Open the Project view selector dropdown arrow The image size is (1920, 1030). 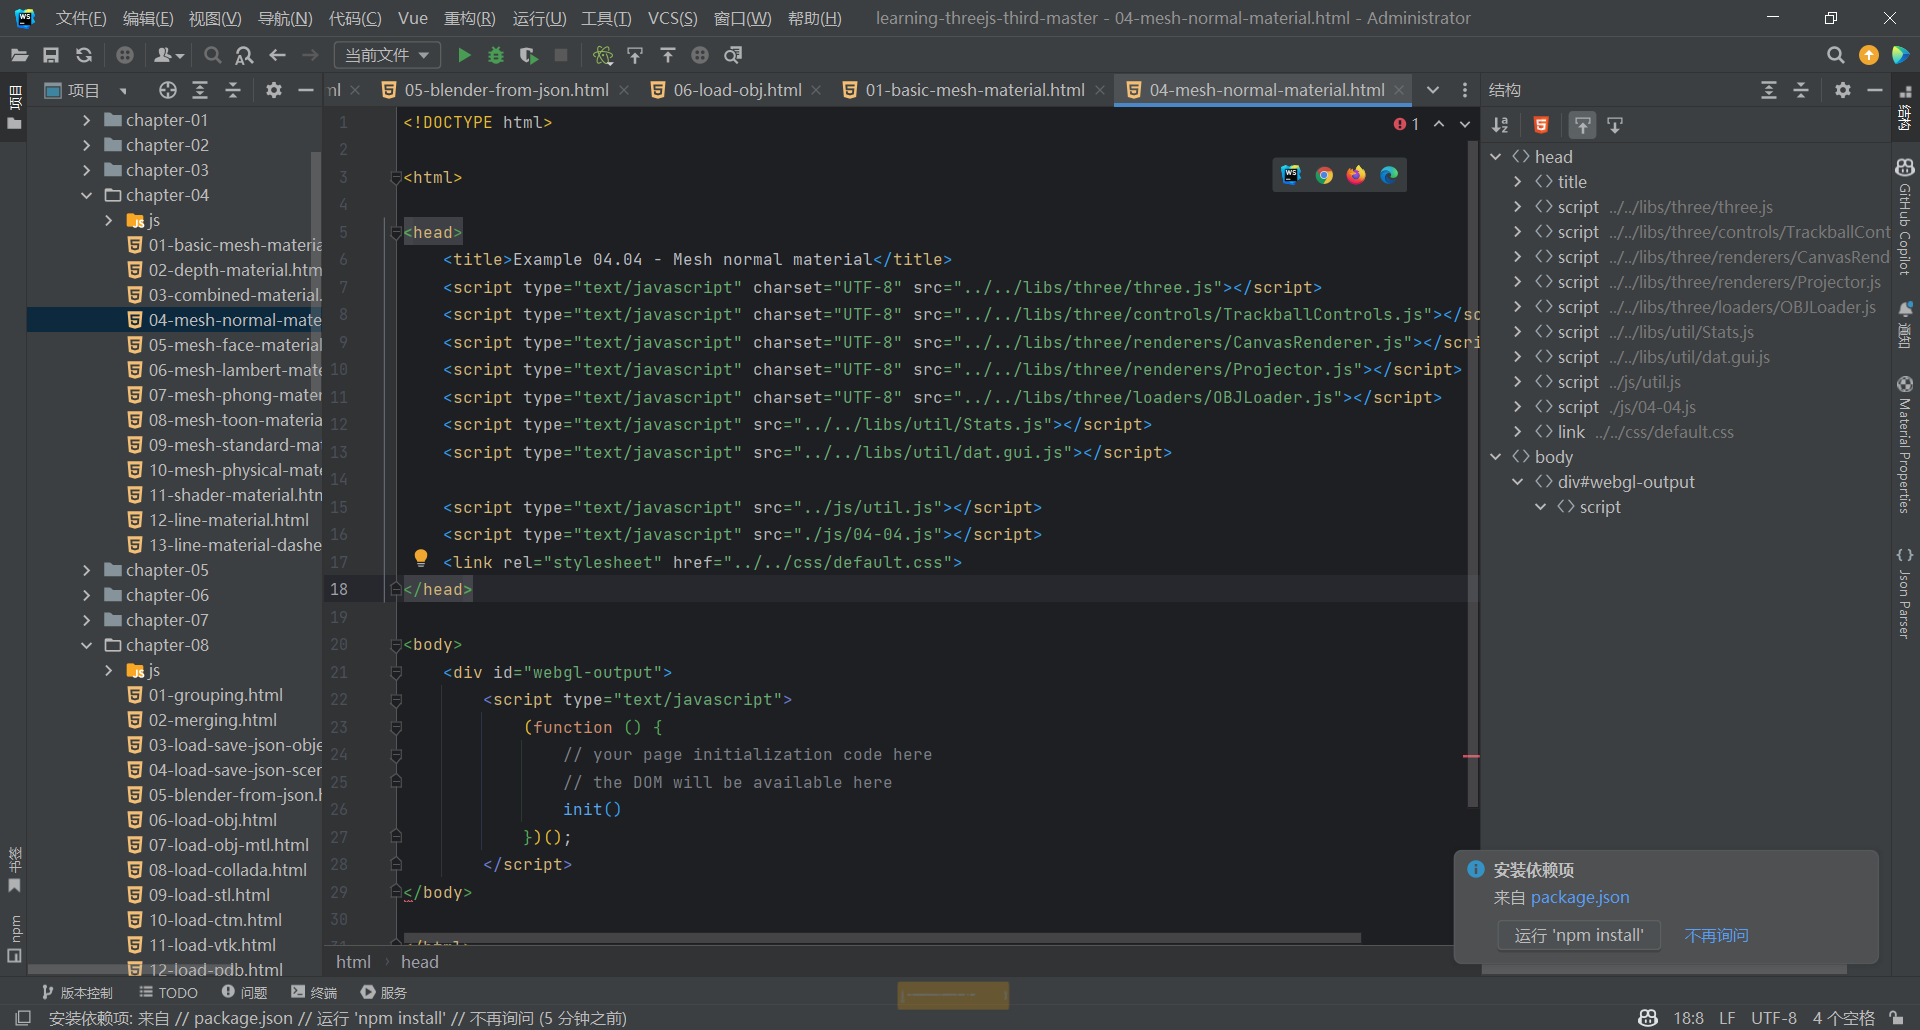tap(123, 91)
